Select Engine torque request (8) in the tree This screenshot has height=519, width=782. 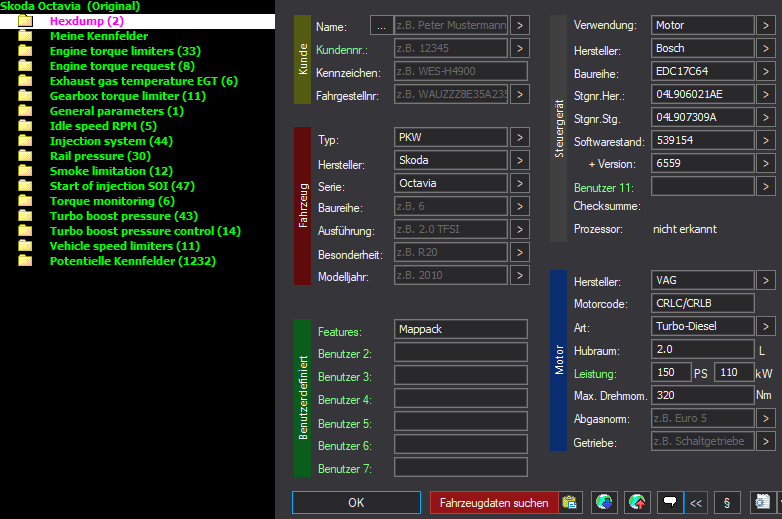click(122, 66)
